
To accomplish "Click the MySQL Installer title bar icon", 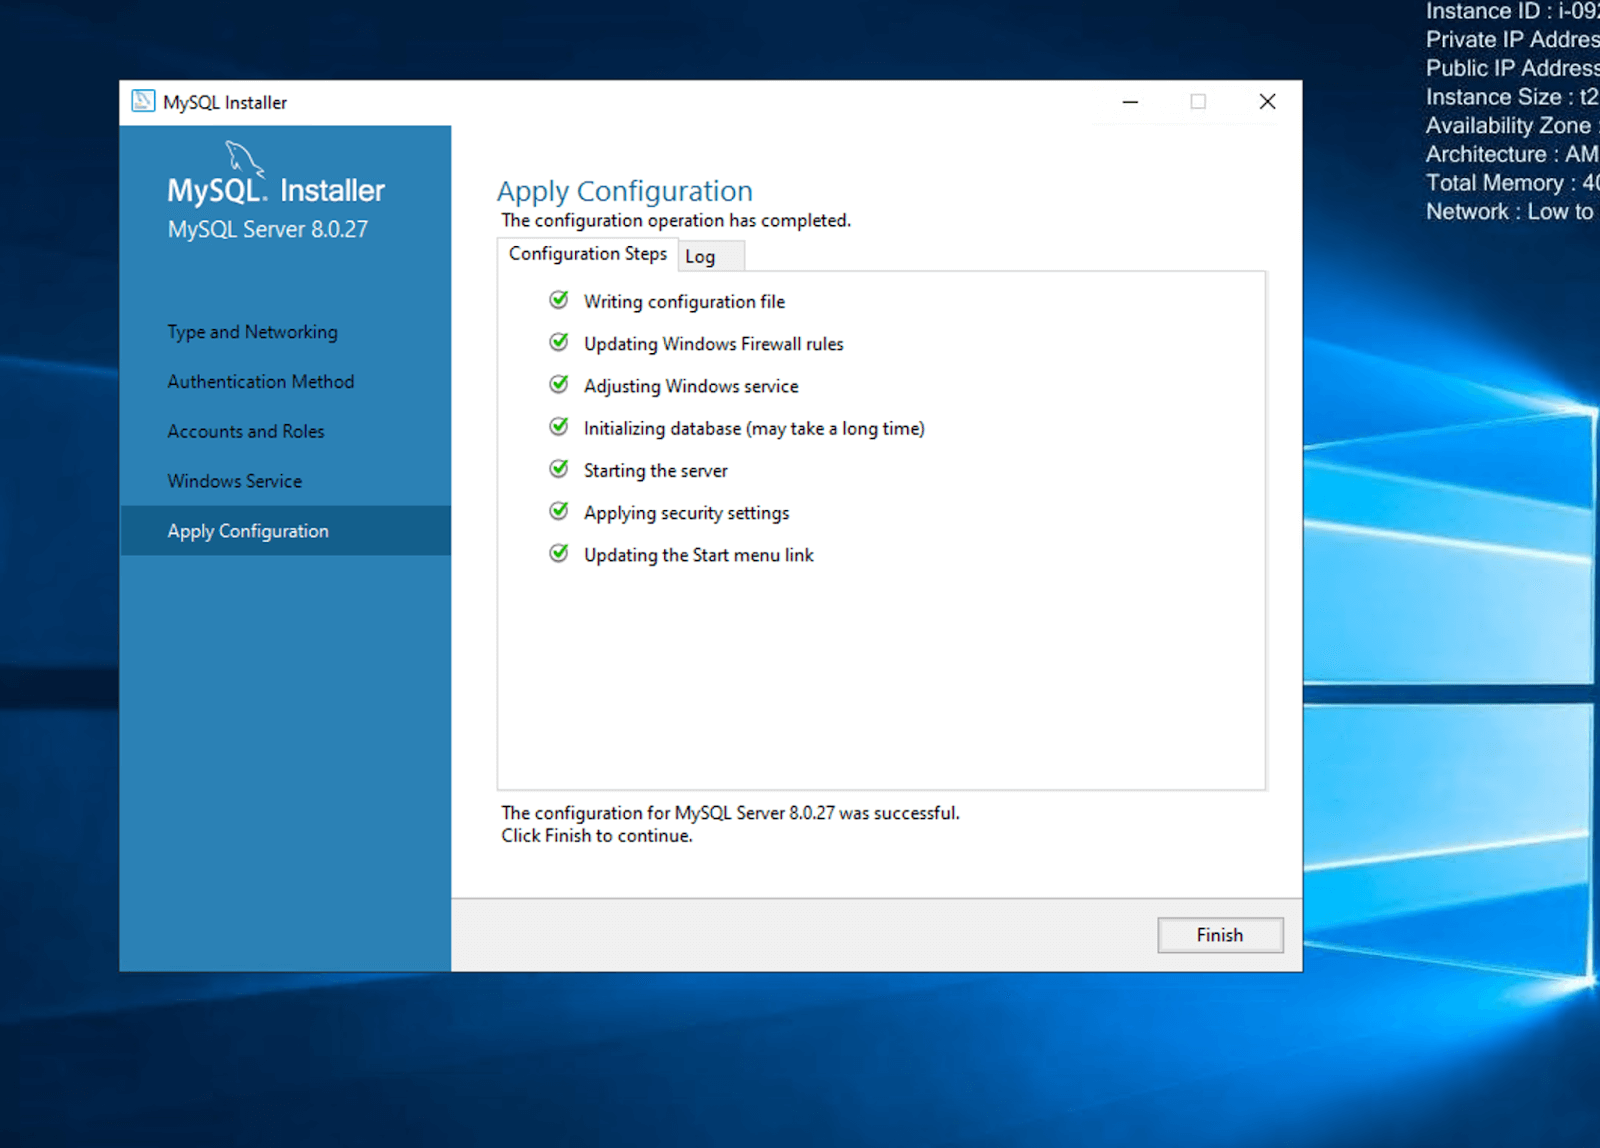I will 143,102.
